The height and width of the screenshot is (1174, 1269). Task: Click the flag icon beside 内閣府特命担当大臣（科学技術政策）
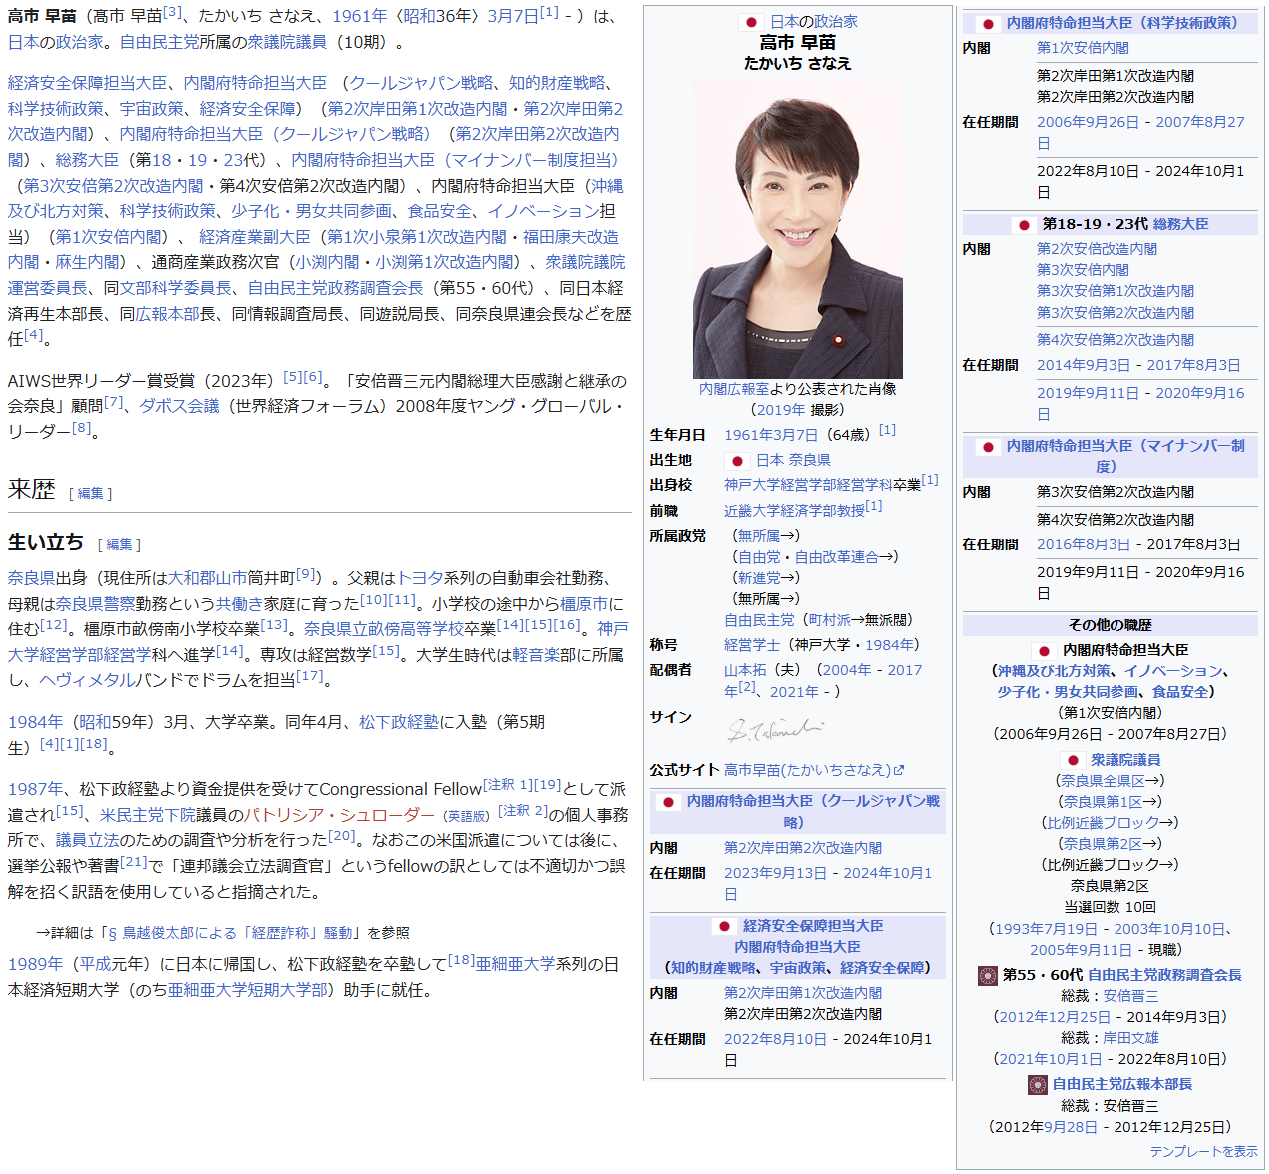pos(988,24)
